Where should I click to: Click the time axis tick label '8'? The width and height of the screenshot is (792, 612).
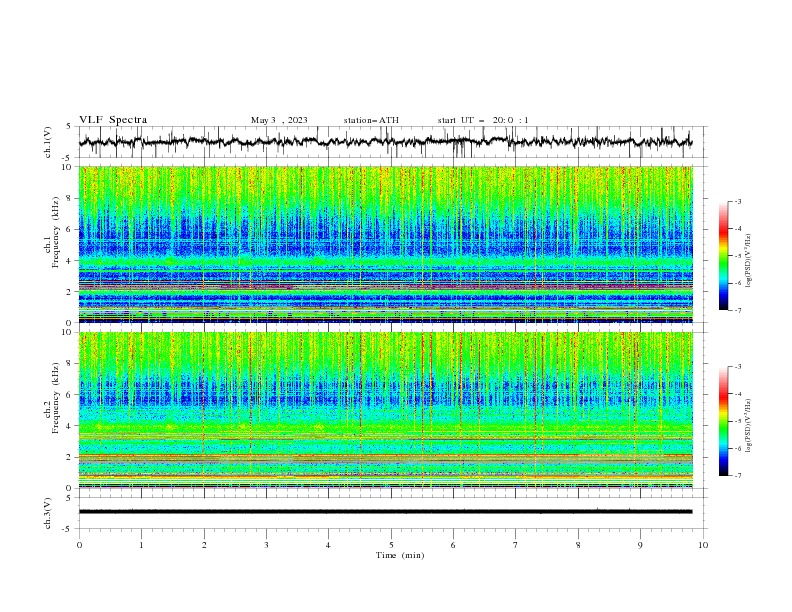click(x=578, y=545)
